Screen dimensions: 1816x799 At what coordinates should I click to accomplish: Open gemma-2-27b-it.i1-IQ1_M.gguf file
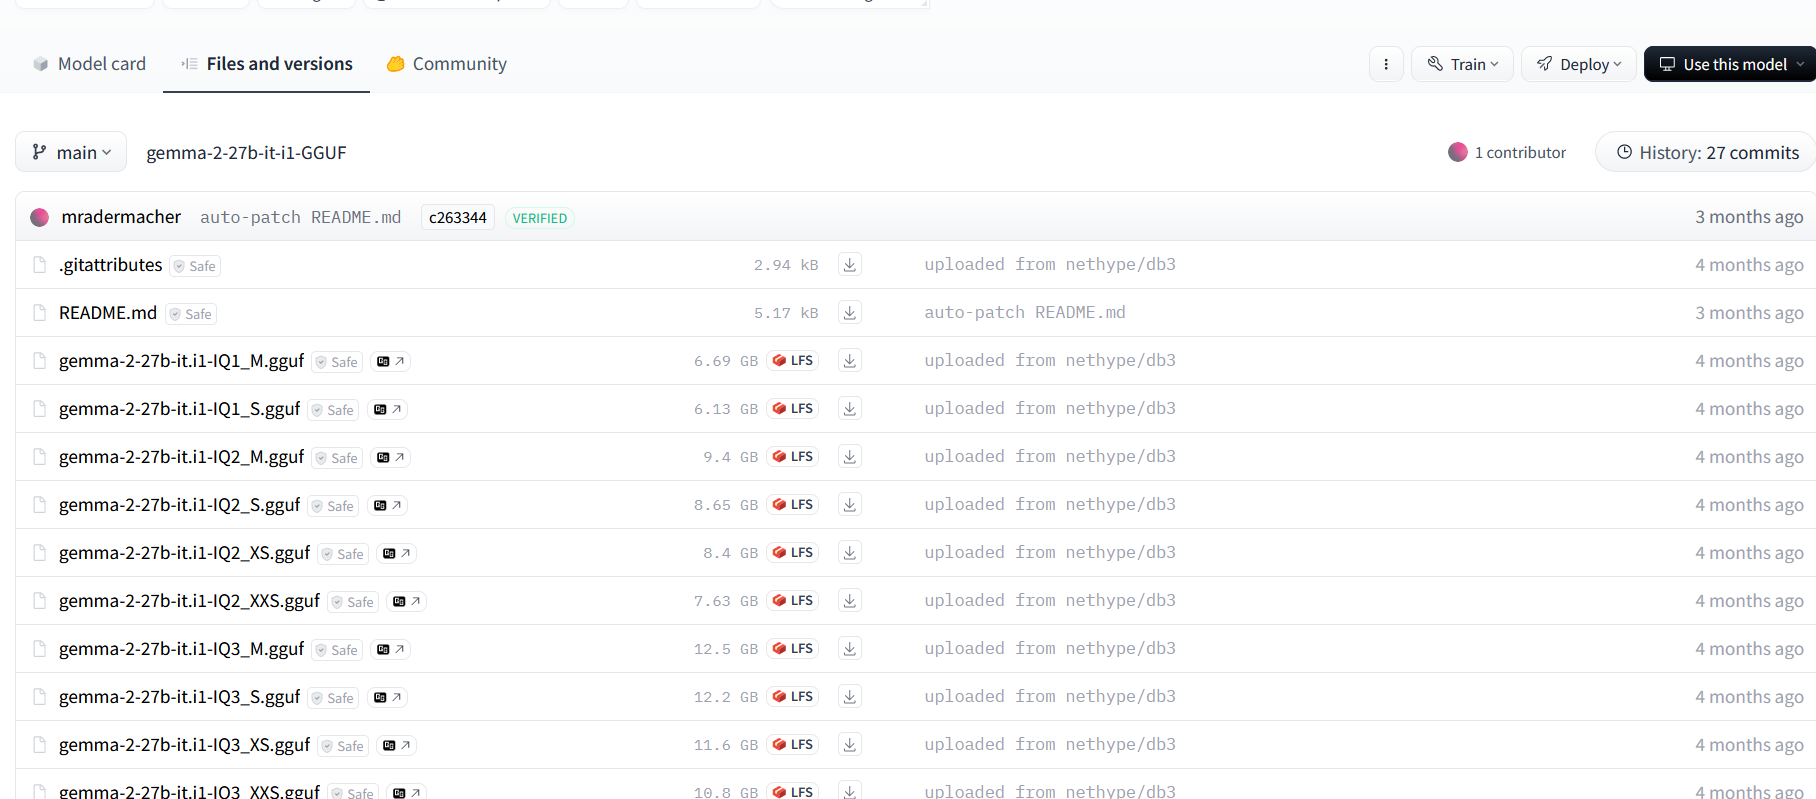[x=181, y=361]
